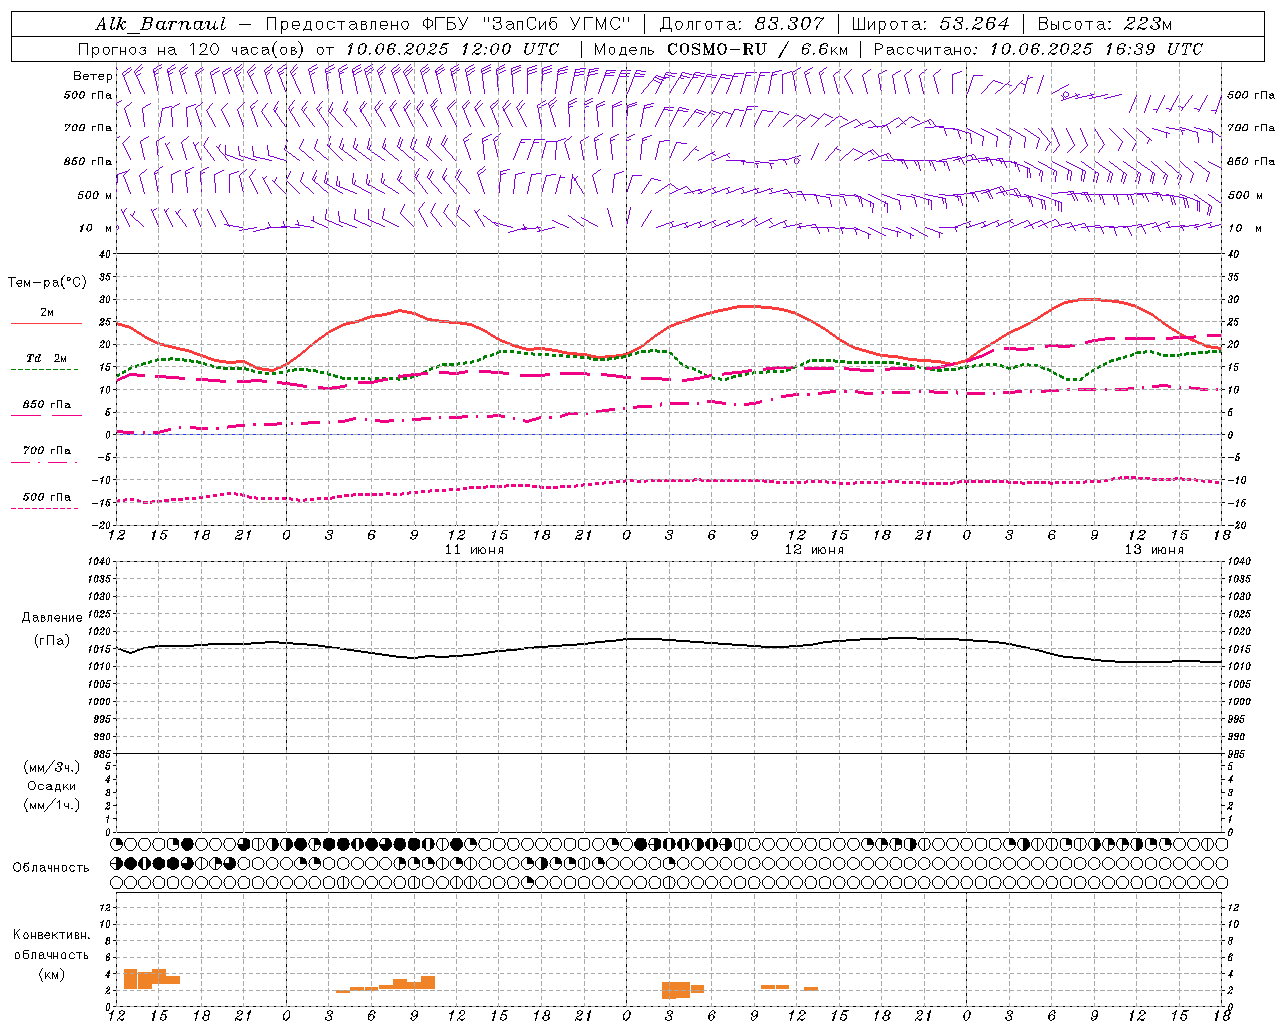This screenshot has height=1024, width=1280.
Task: Click the (мм/3ч.) precipitation unit label
Action: [x=52, y=767]
